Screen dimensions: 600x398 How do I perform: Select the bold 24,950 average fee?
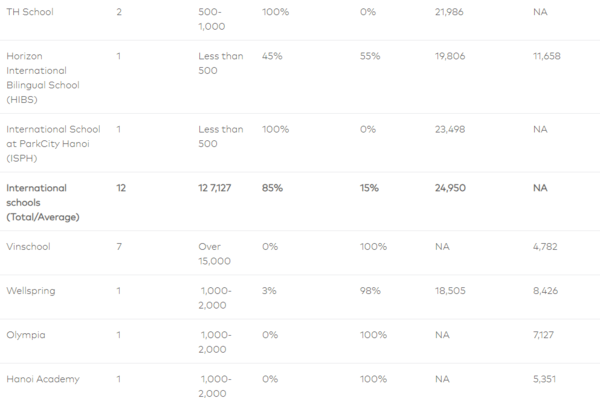pos(450,188)
